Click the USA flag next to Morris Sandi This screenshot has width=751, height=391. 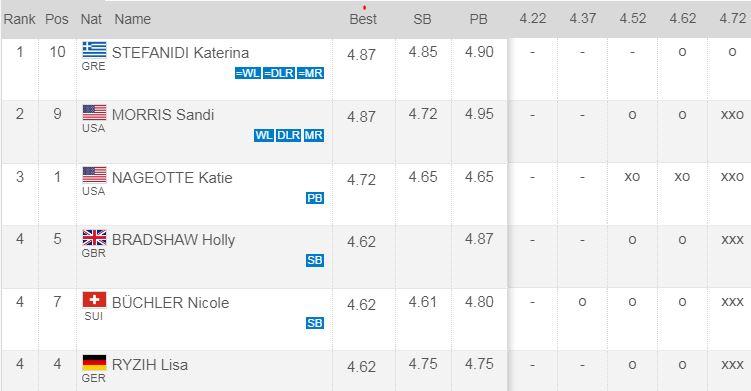94,113
